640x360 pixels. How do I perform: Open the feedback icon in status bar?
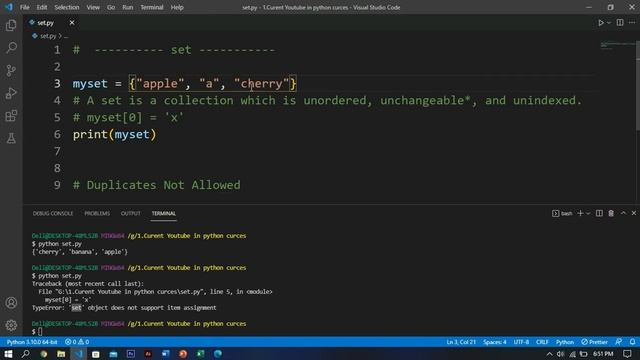(x=619, y=342)
